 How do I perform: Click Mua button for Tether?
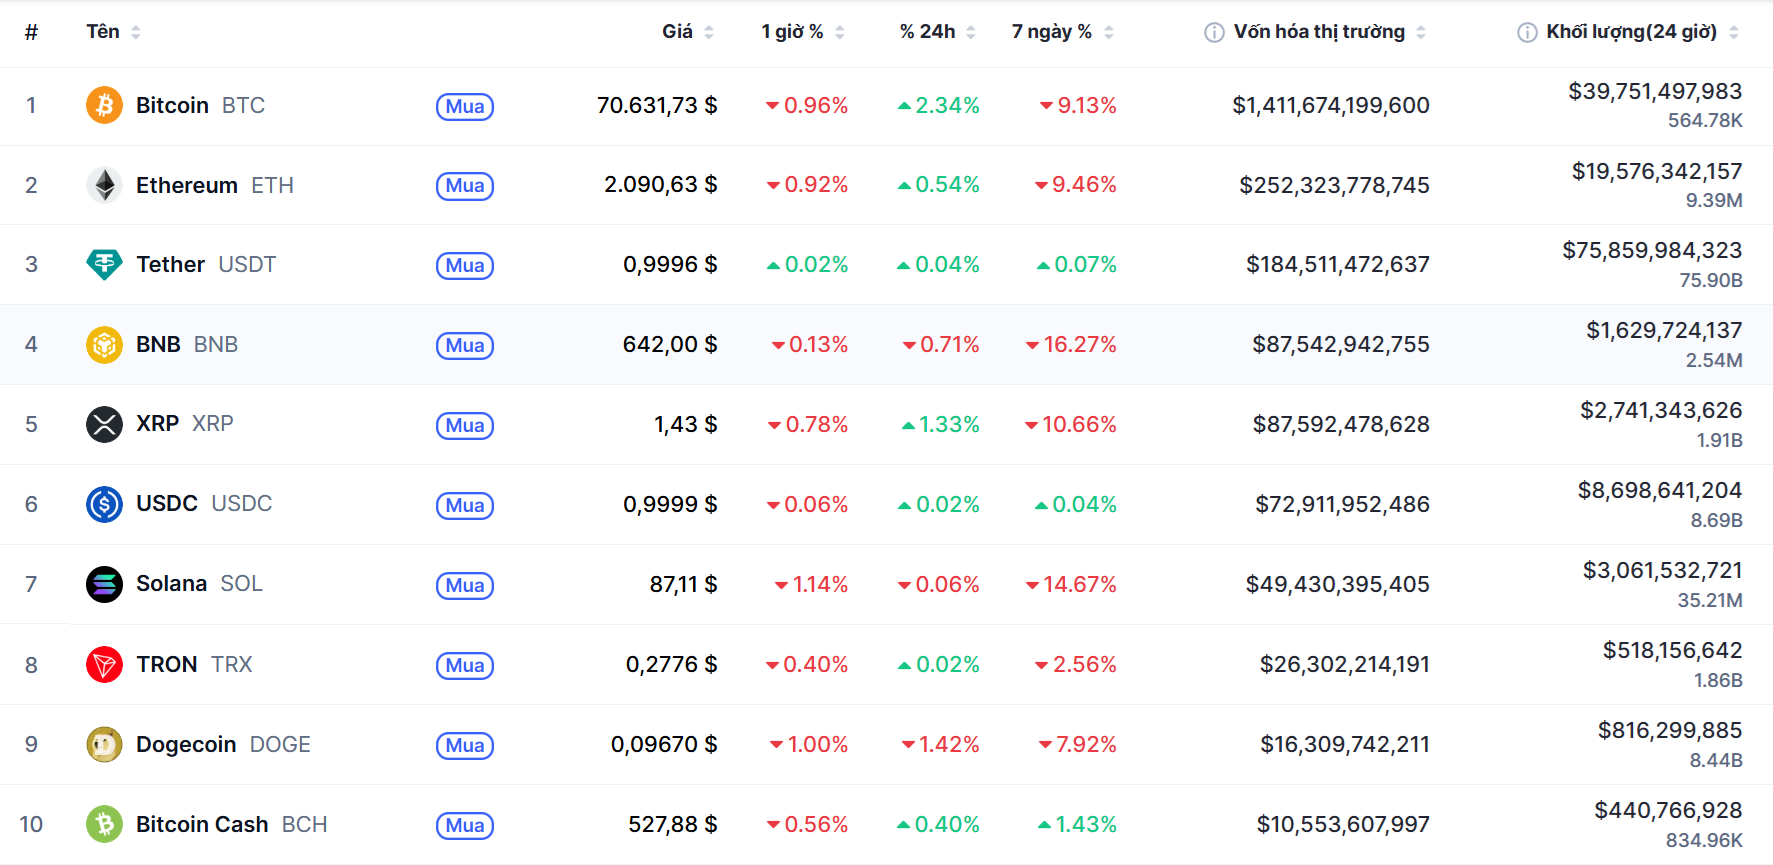click(465, 265)
